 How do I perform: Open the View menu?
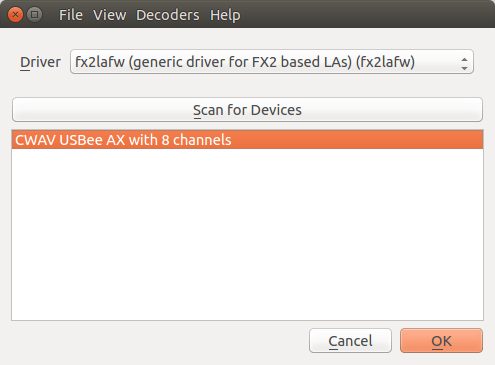point(109,15)
